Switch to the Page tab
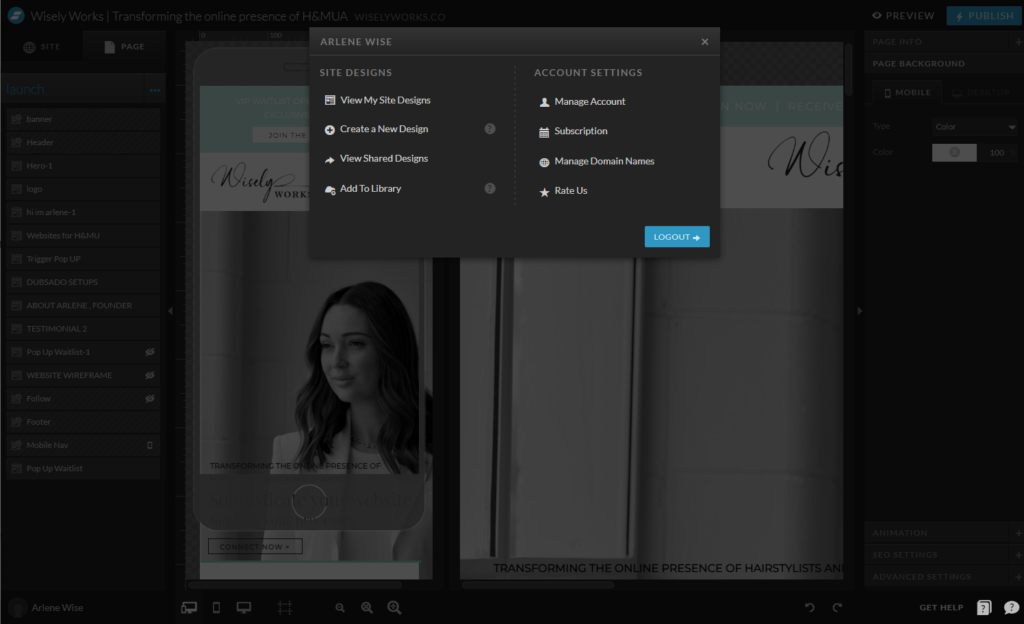Screen dimensions: 1024x624 tap(124, 47)
